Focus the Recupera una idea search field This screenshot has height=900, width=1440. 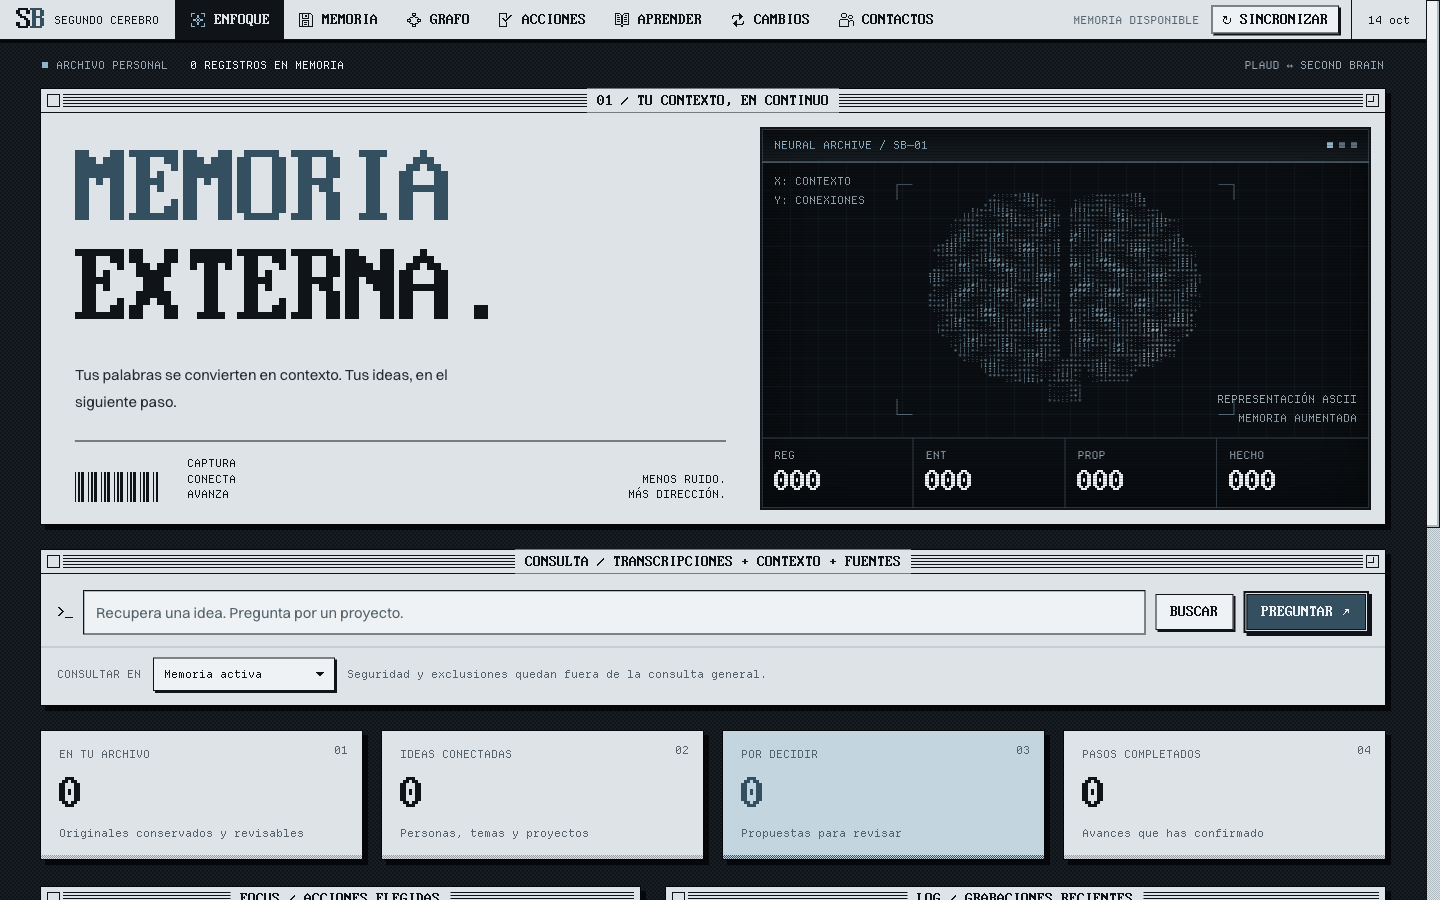tap(614, 612)
